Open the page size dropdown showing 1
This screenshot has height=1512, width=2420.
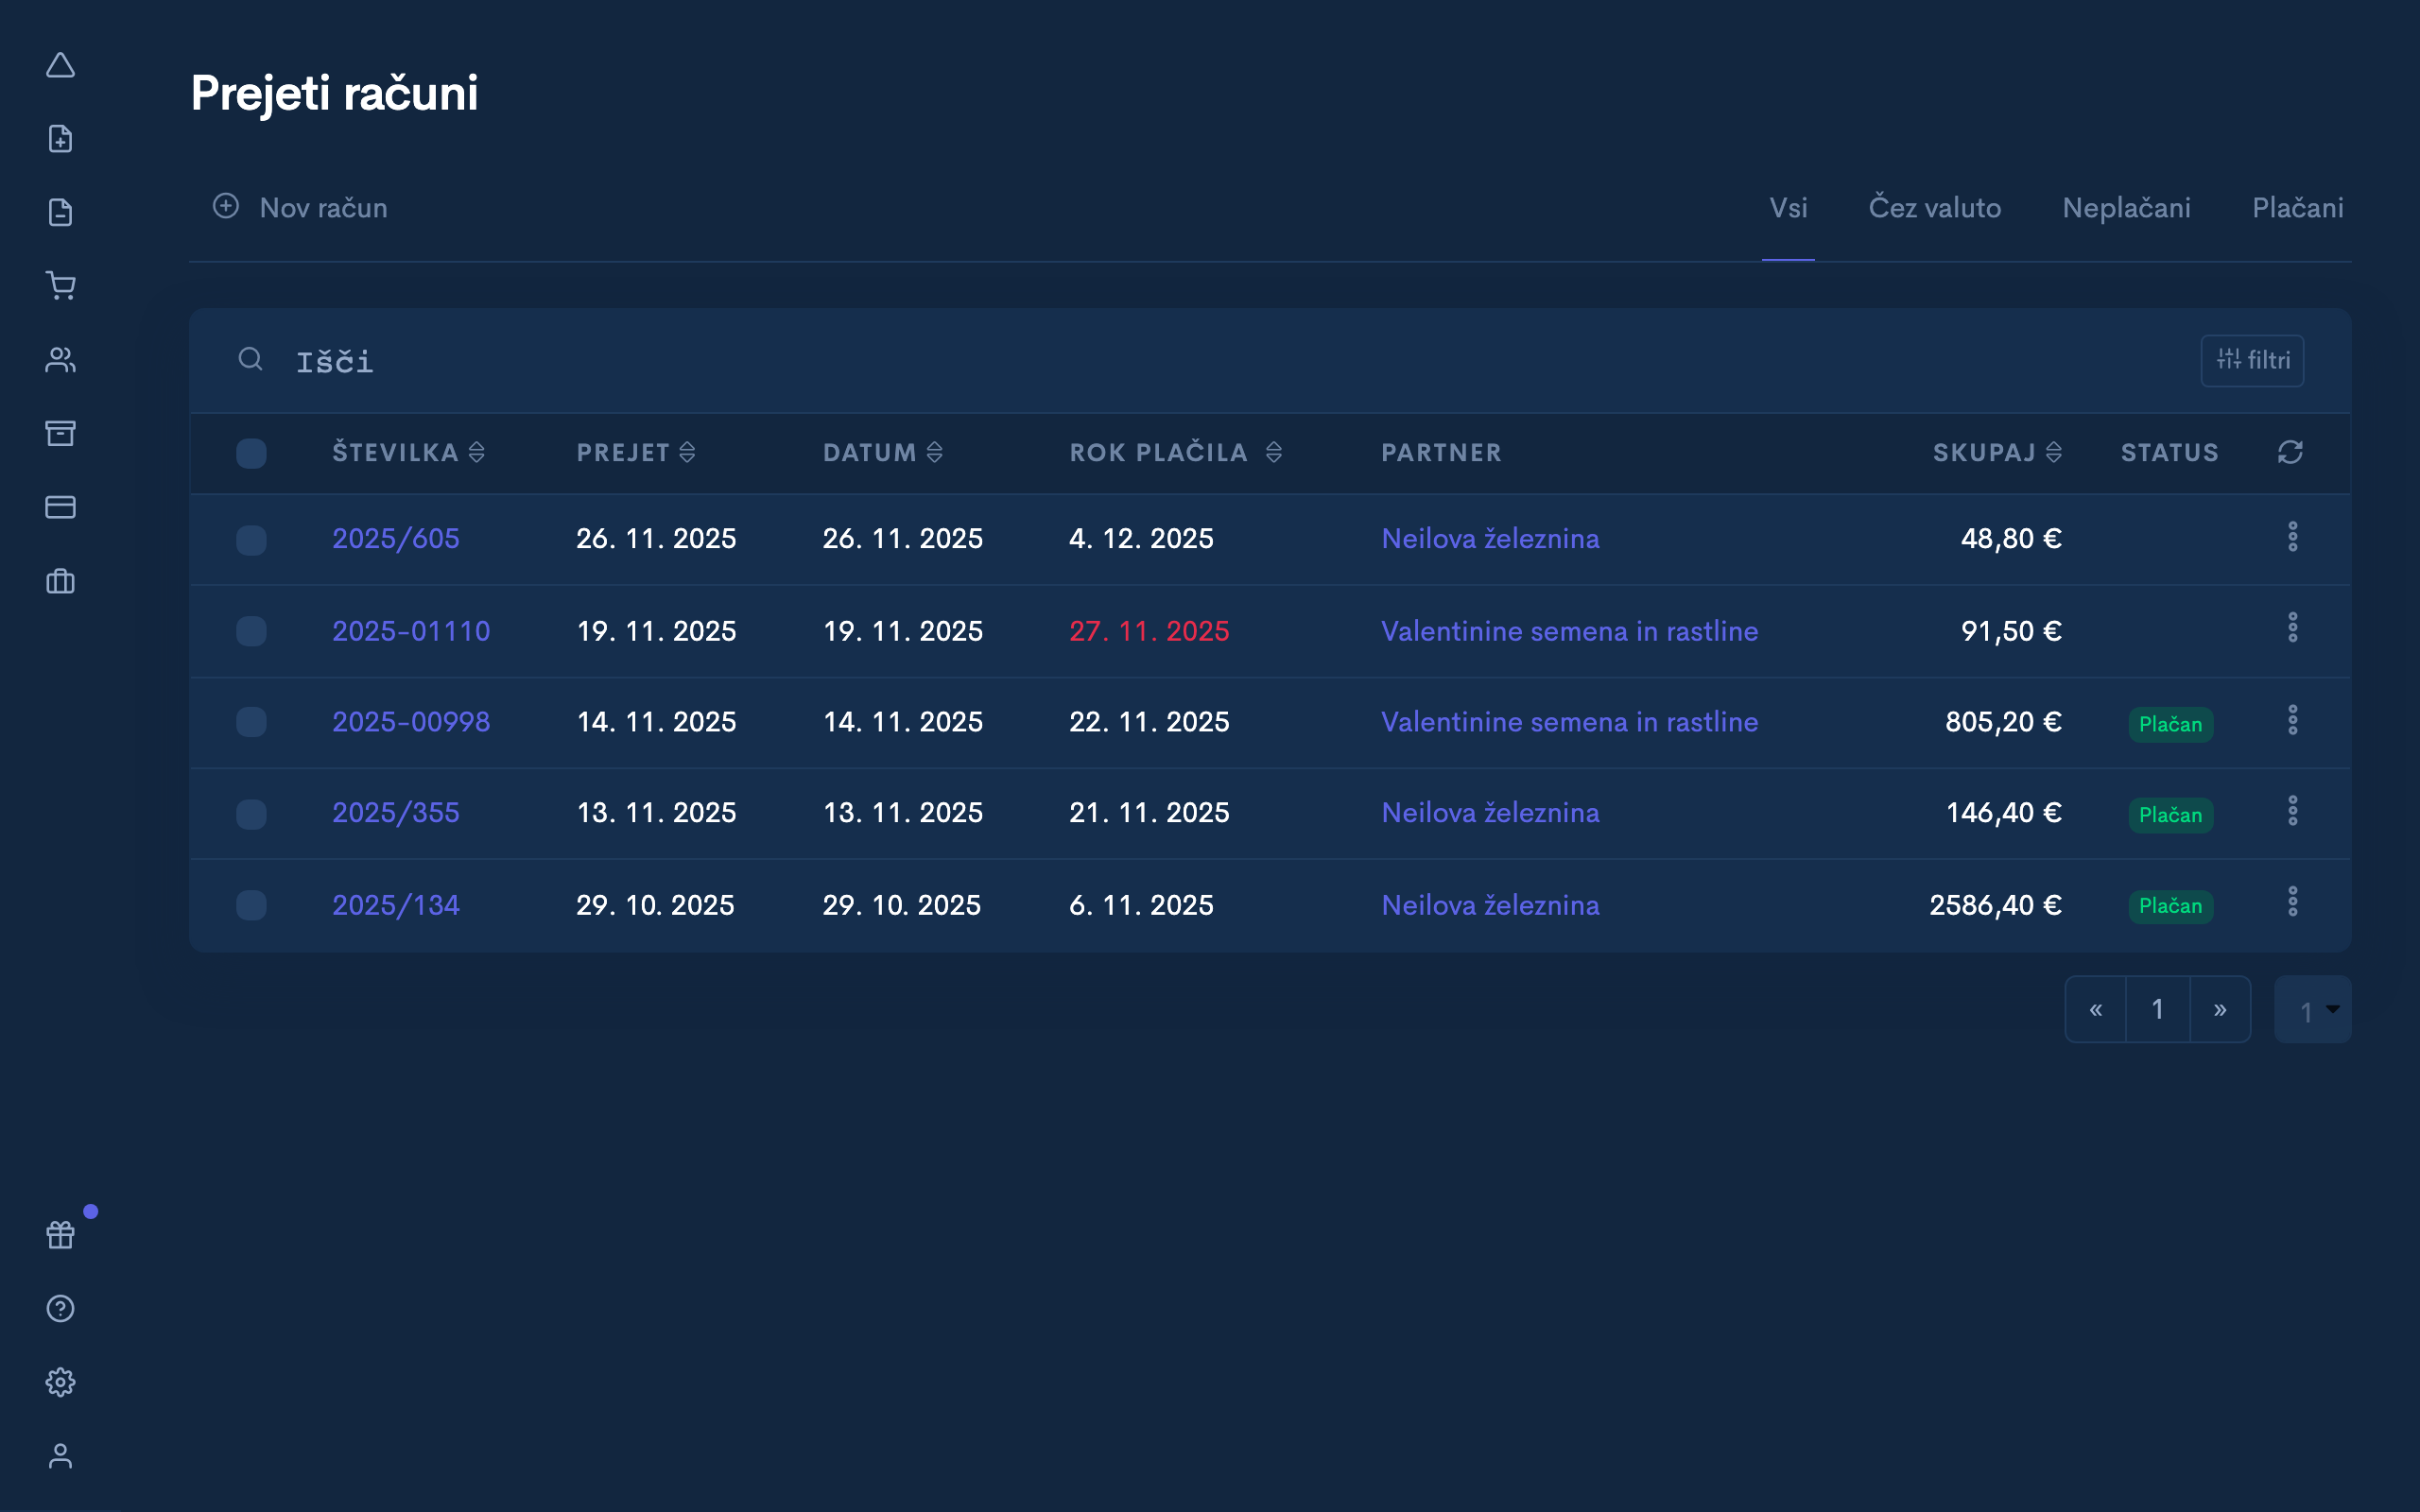(x=2313, y=1009)
